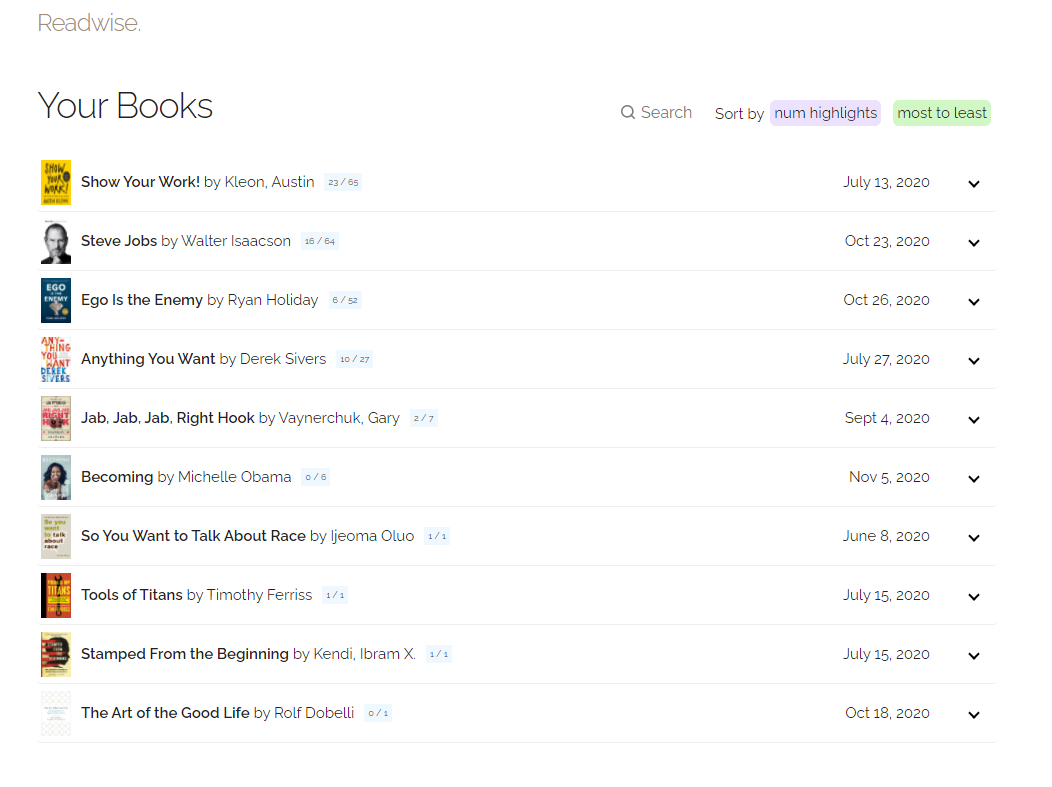This screenshot has height=787, width=1052.
Task: Open title 'Jab, Jab, Jab, Right Hook'
Action: tap(168, 418)
